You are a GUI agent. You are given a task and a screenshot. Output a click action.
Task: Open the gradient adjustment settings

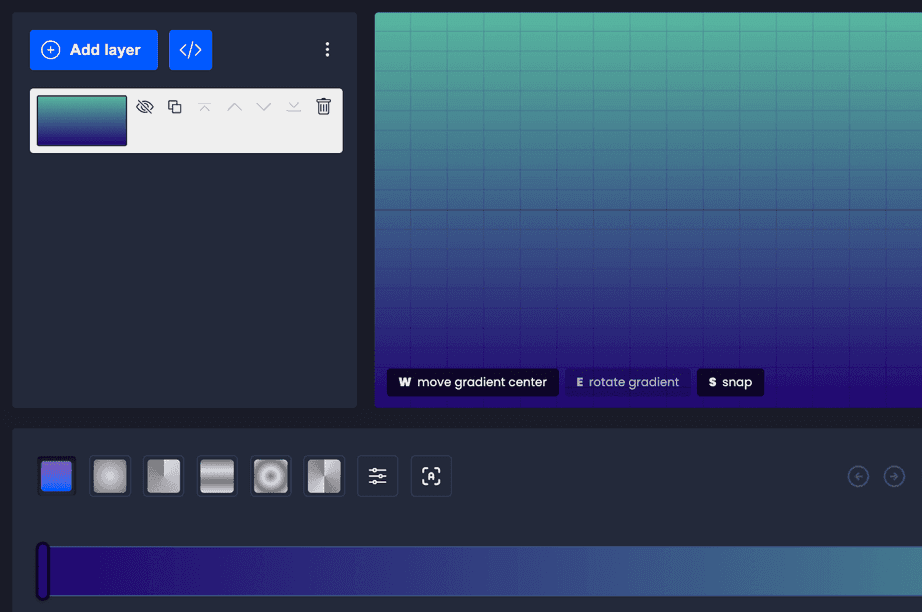point(377,476)
